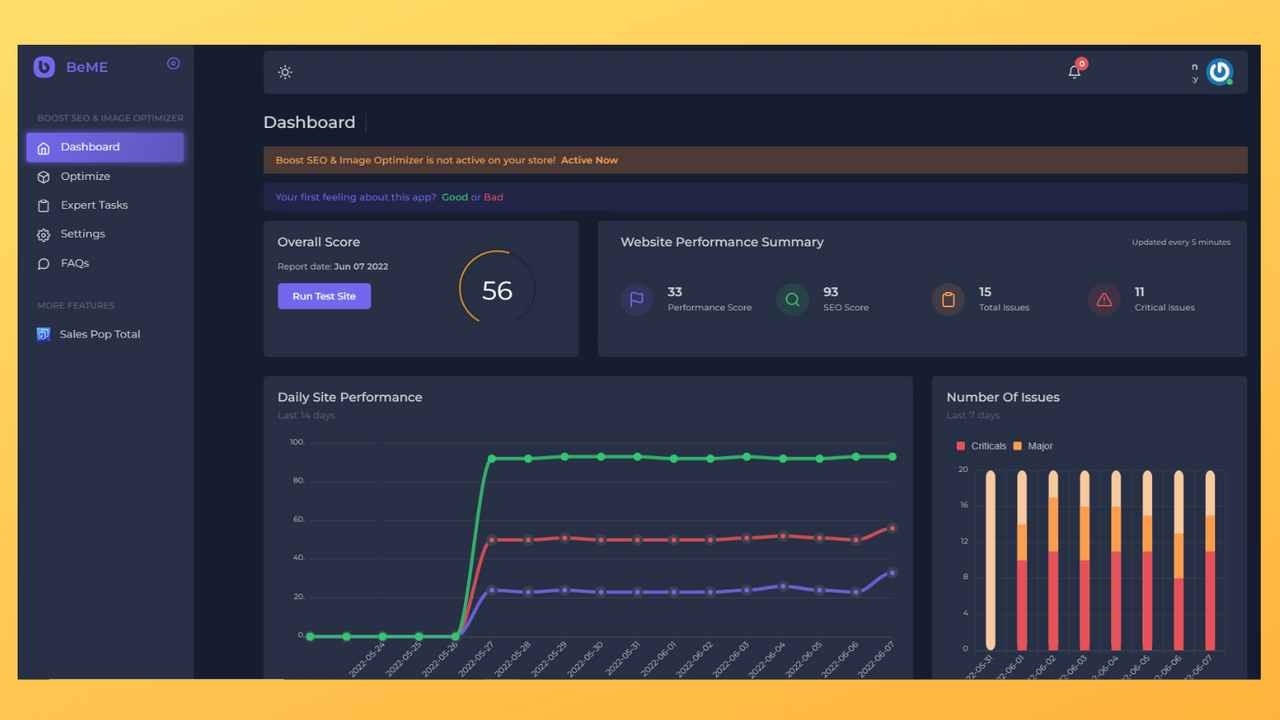The width and height of the screenshot is (1280, 720).
Task: Click the Sales Pop Total app icon
Action: click(43, 334)
